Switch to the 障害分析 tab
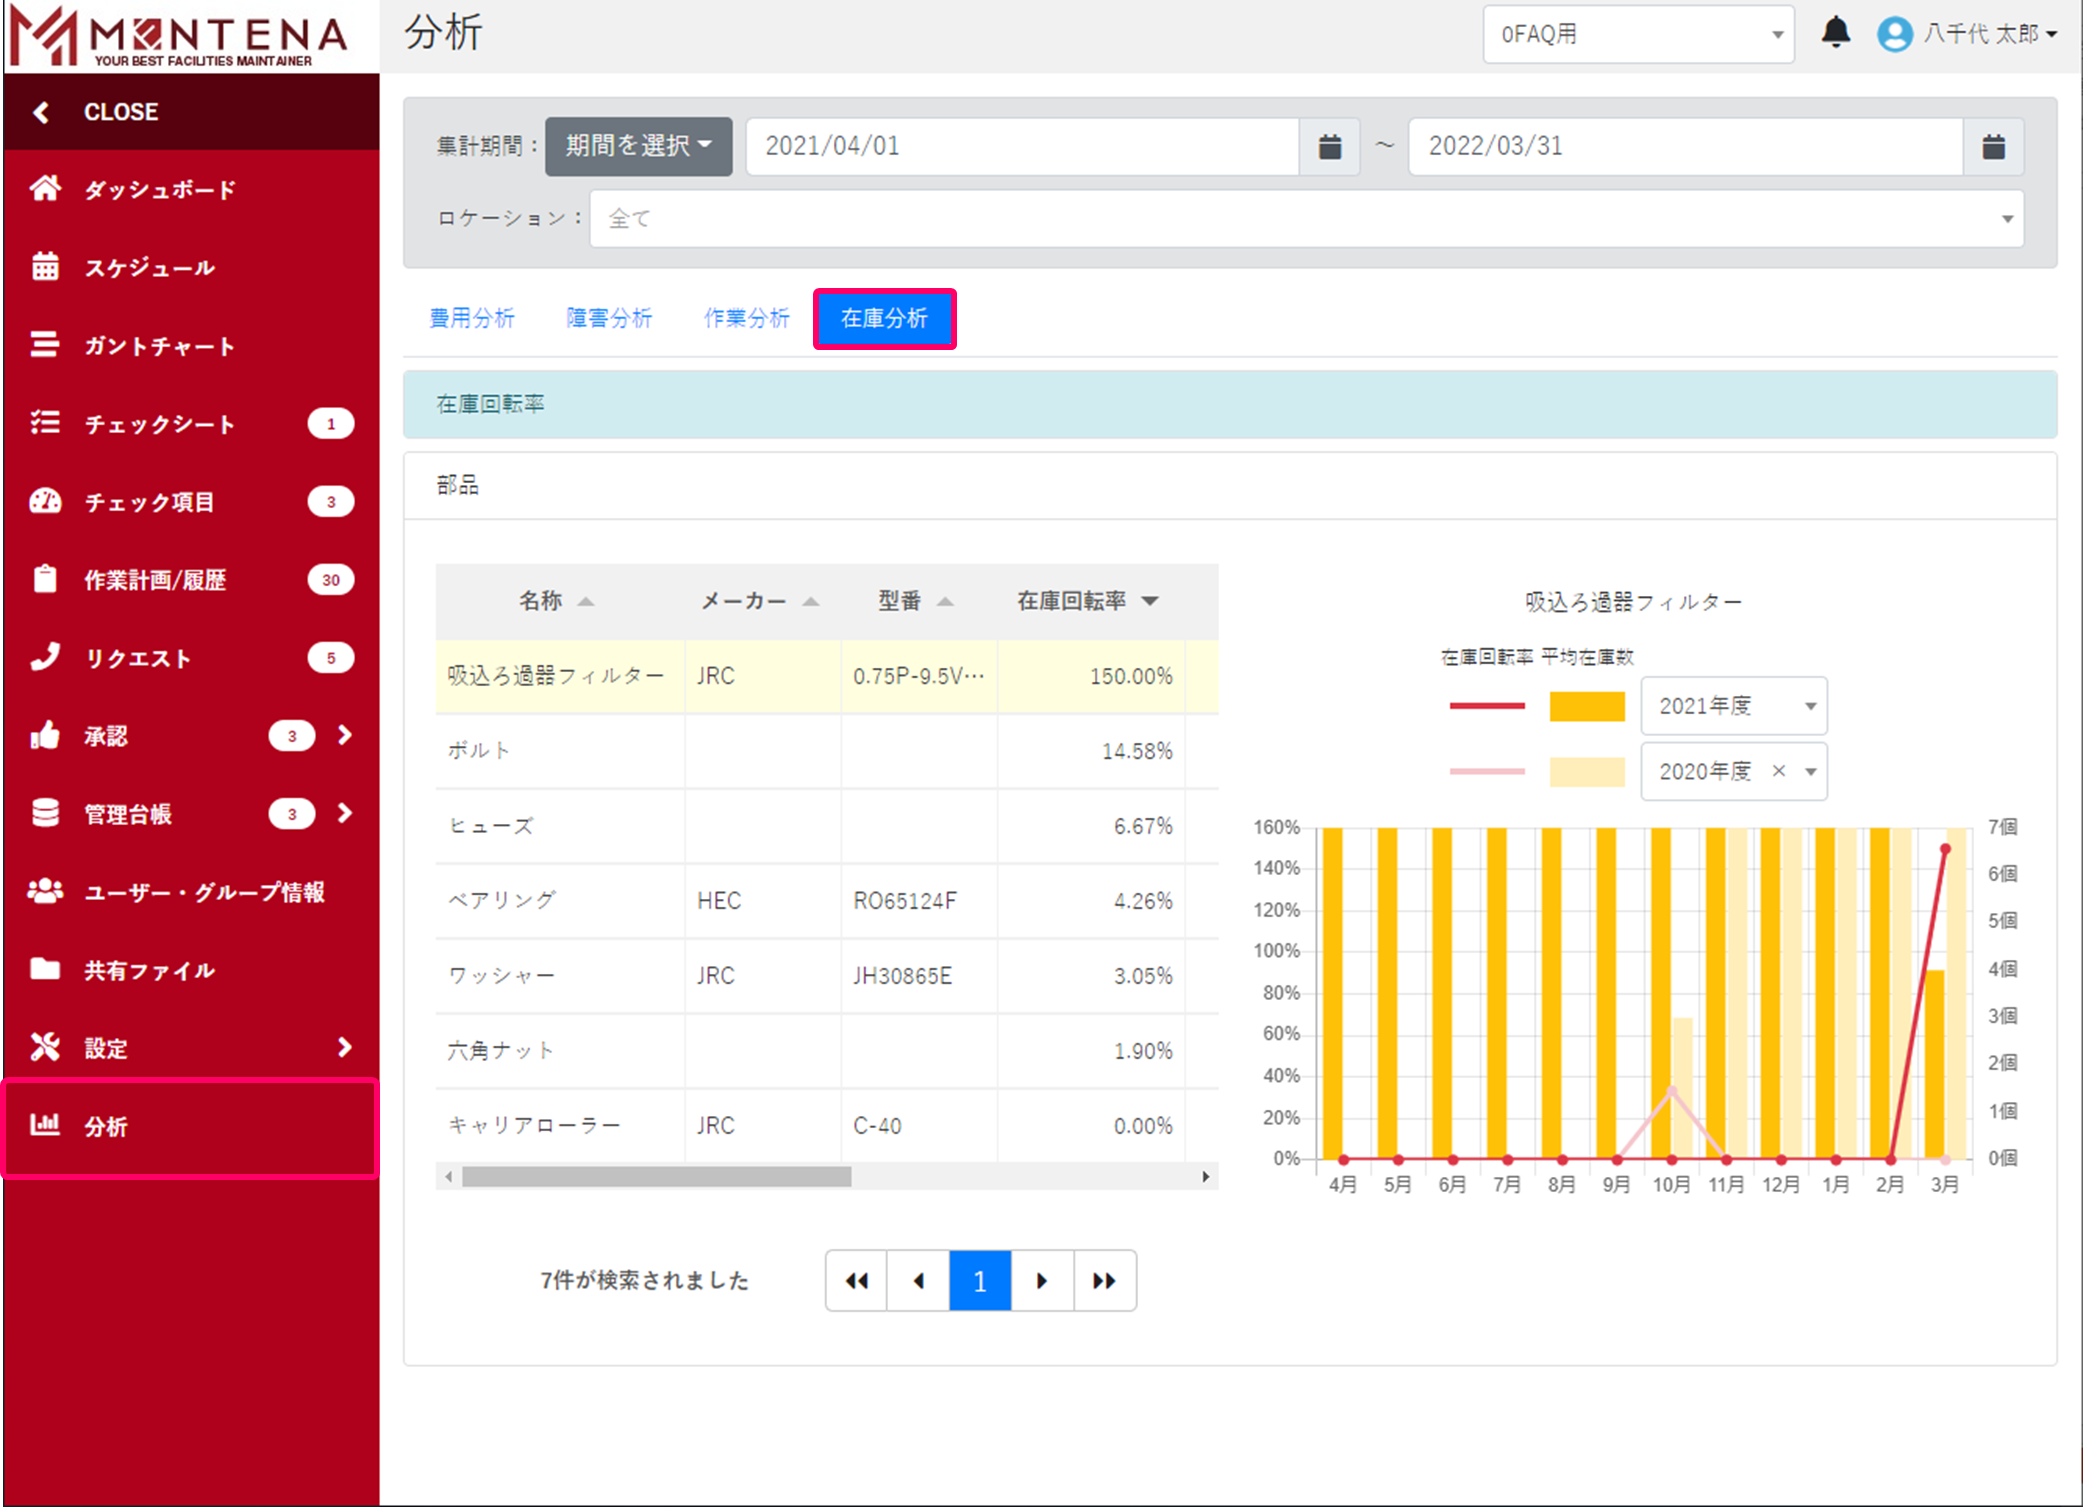The height and width of the screenshot is (1507, 2083). pos(609,319)
